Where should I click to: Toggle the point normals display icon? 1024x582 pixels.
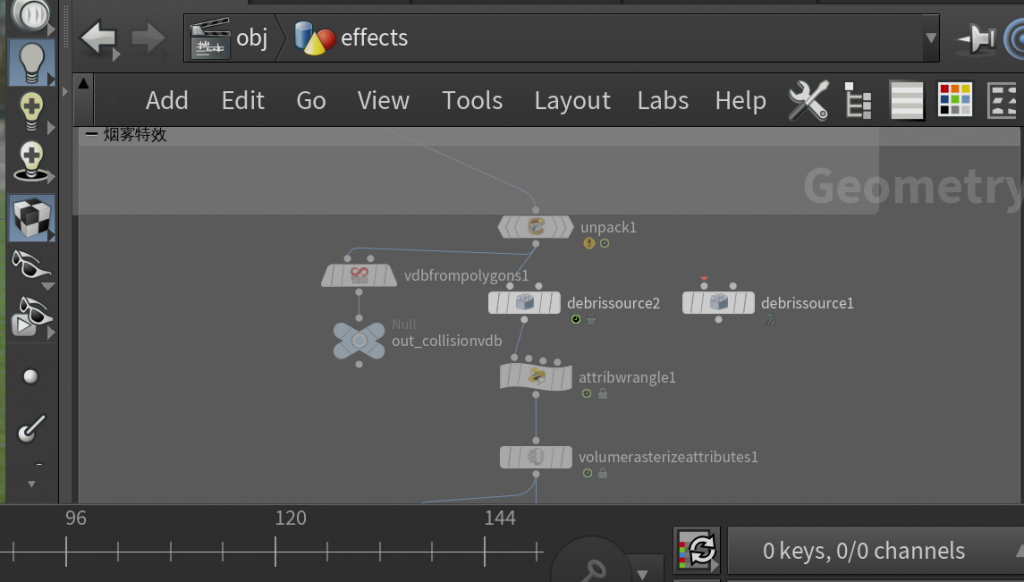pyautogui.click(x=30, y=428)
